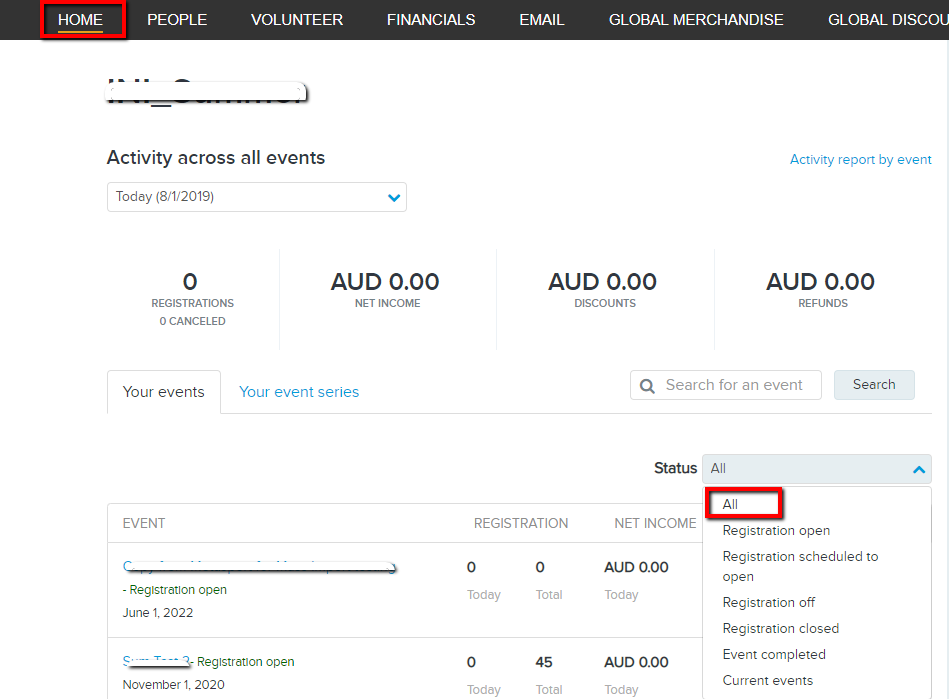This screenshot has height=699, width=949.
Task: Filter by 'Registration closed' status
Action: [780, 628]
